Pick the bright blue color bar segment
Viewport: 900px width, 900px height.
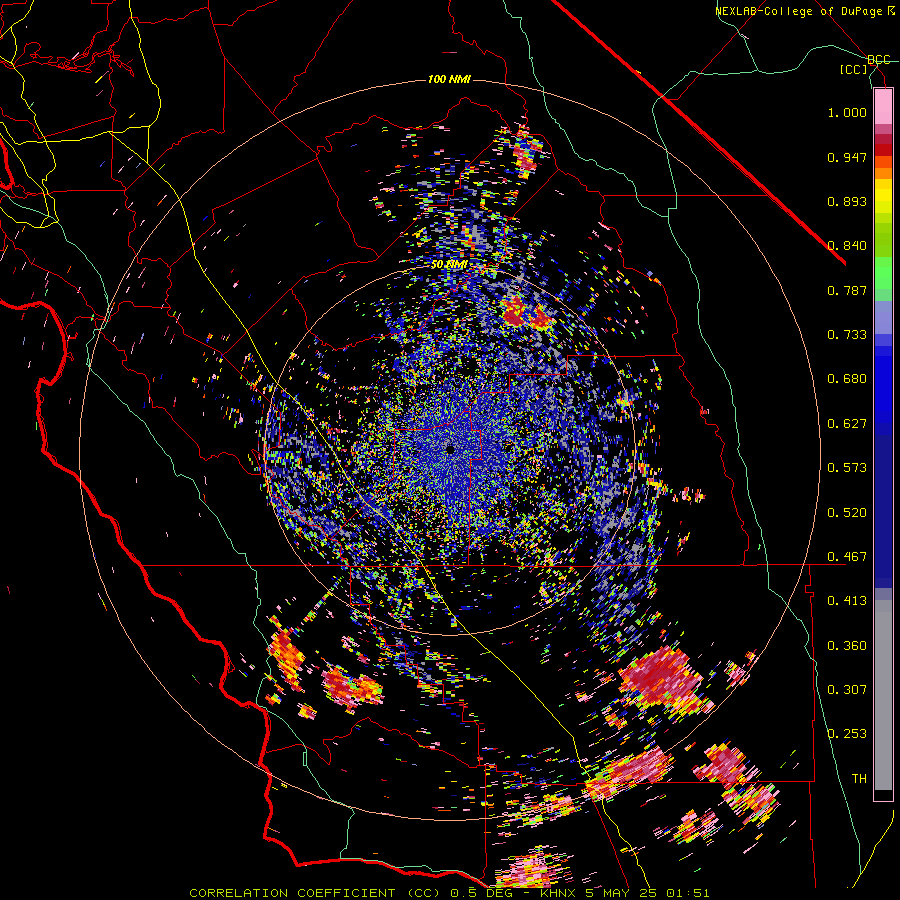point(883,385)
